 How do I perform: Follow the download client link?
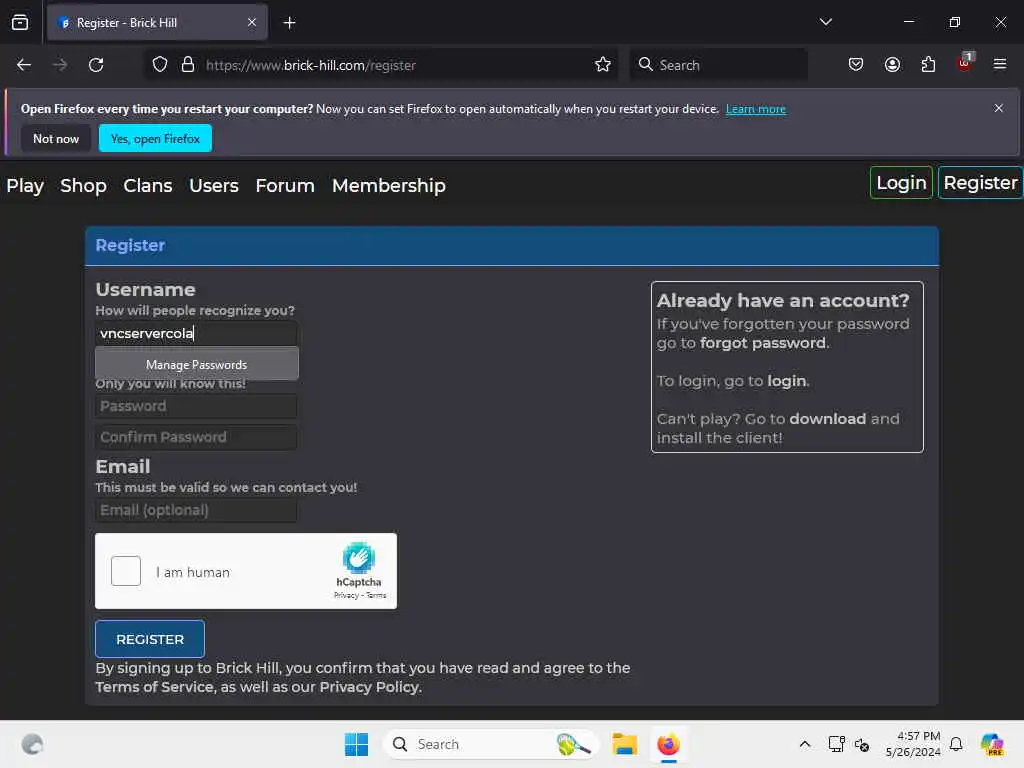827,419
